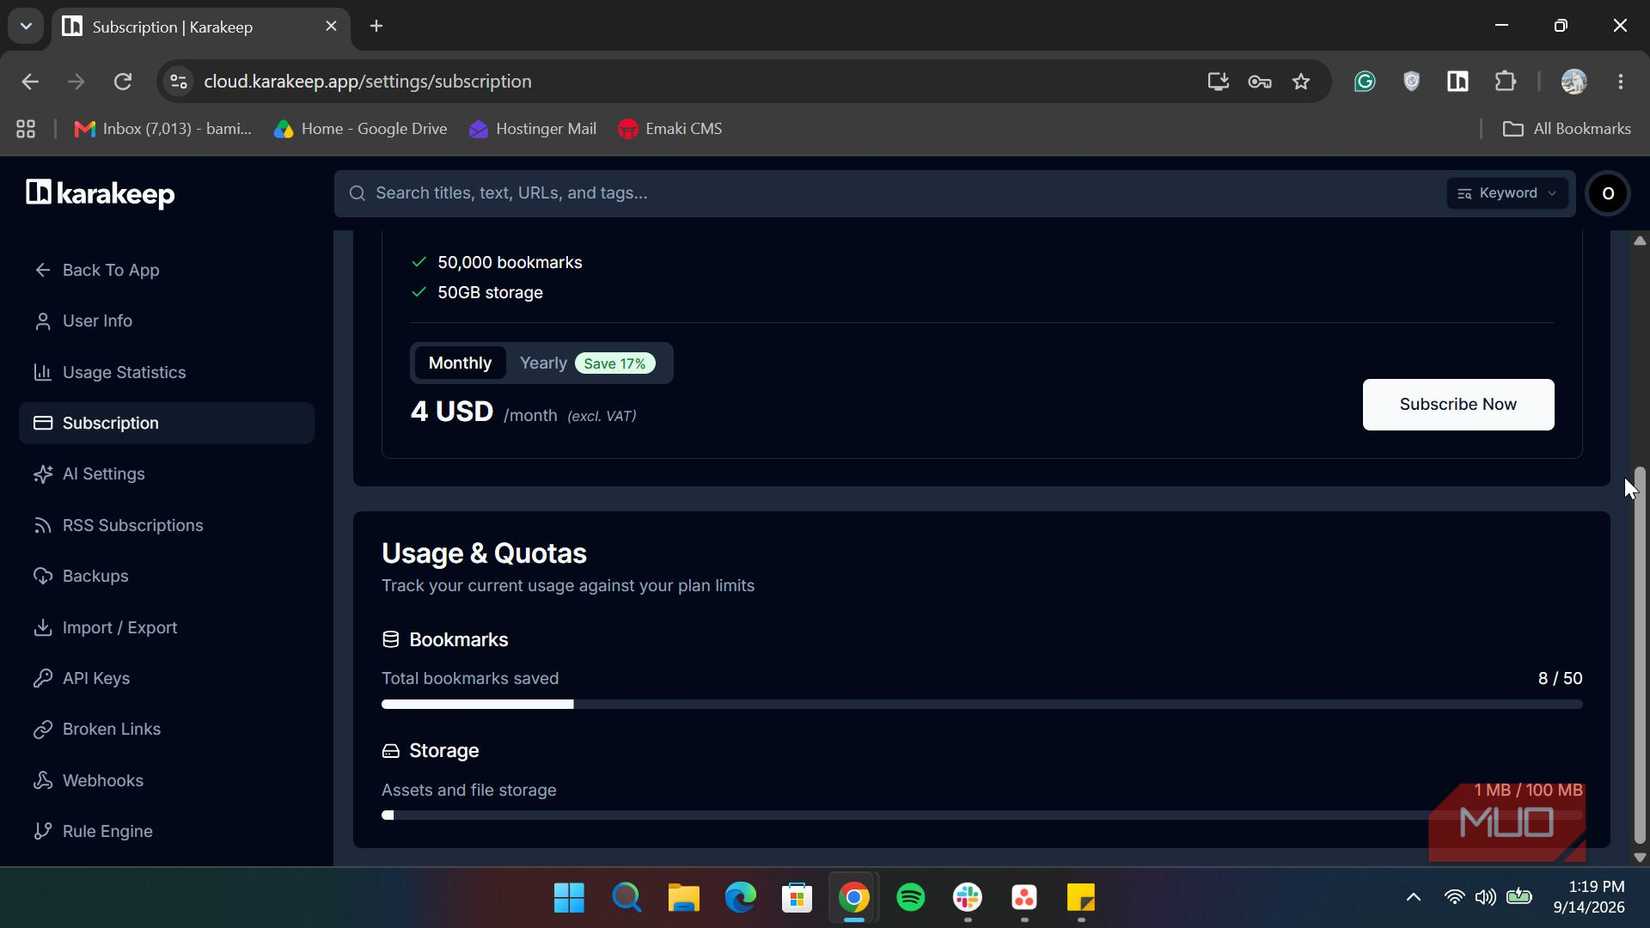
Task: Open the password manager key icon
Action: coord(1260,81)
